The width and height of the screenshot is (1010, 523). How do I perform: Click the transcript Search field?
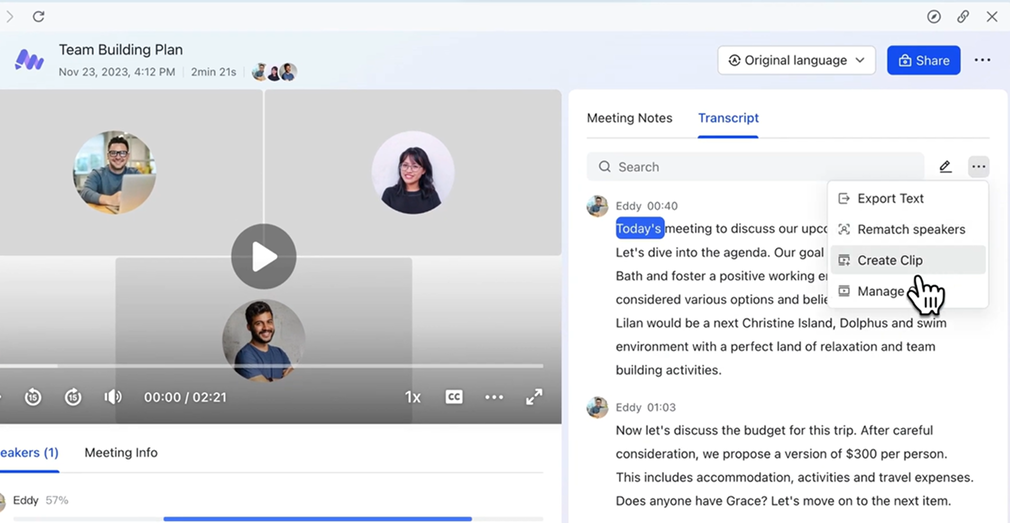760,167
